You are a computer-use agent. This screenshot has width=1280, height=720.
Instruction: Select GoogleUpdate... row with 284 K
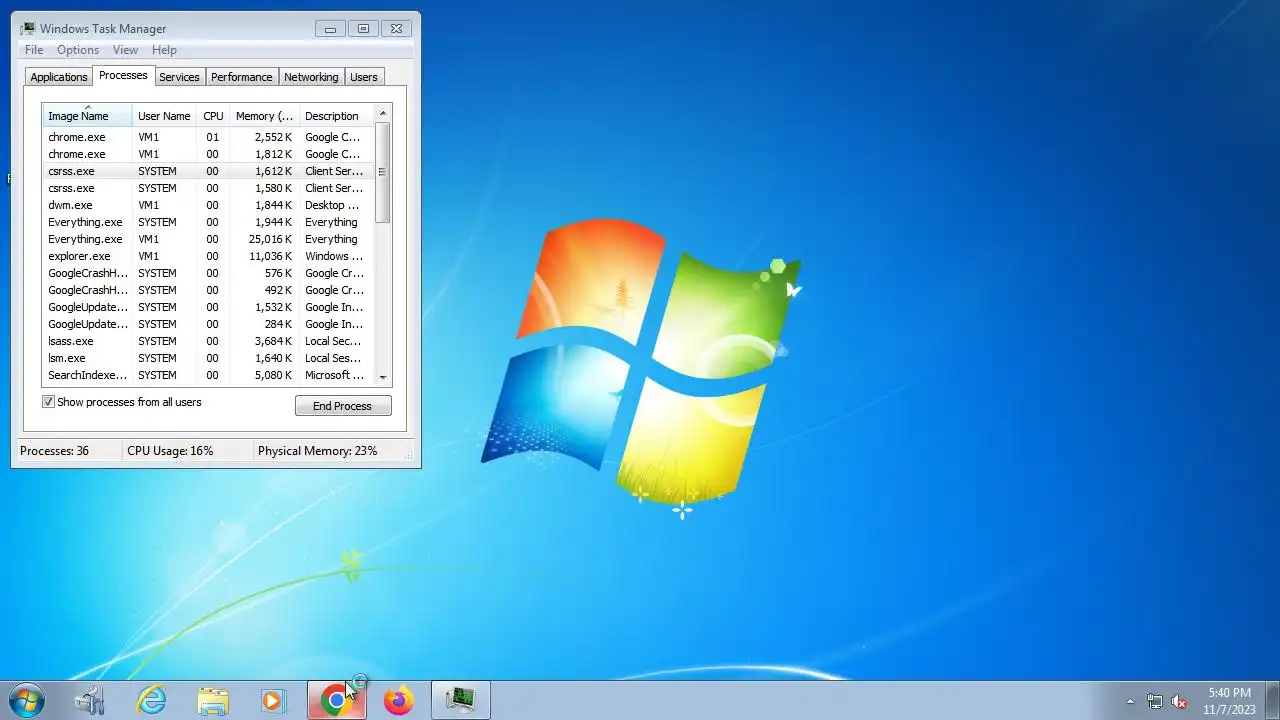pos(208,324)
